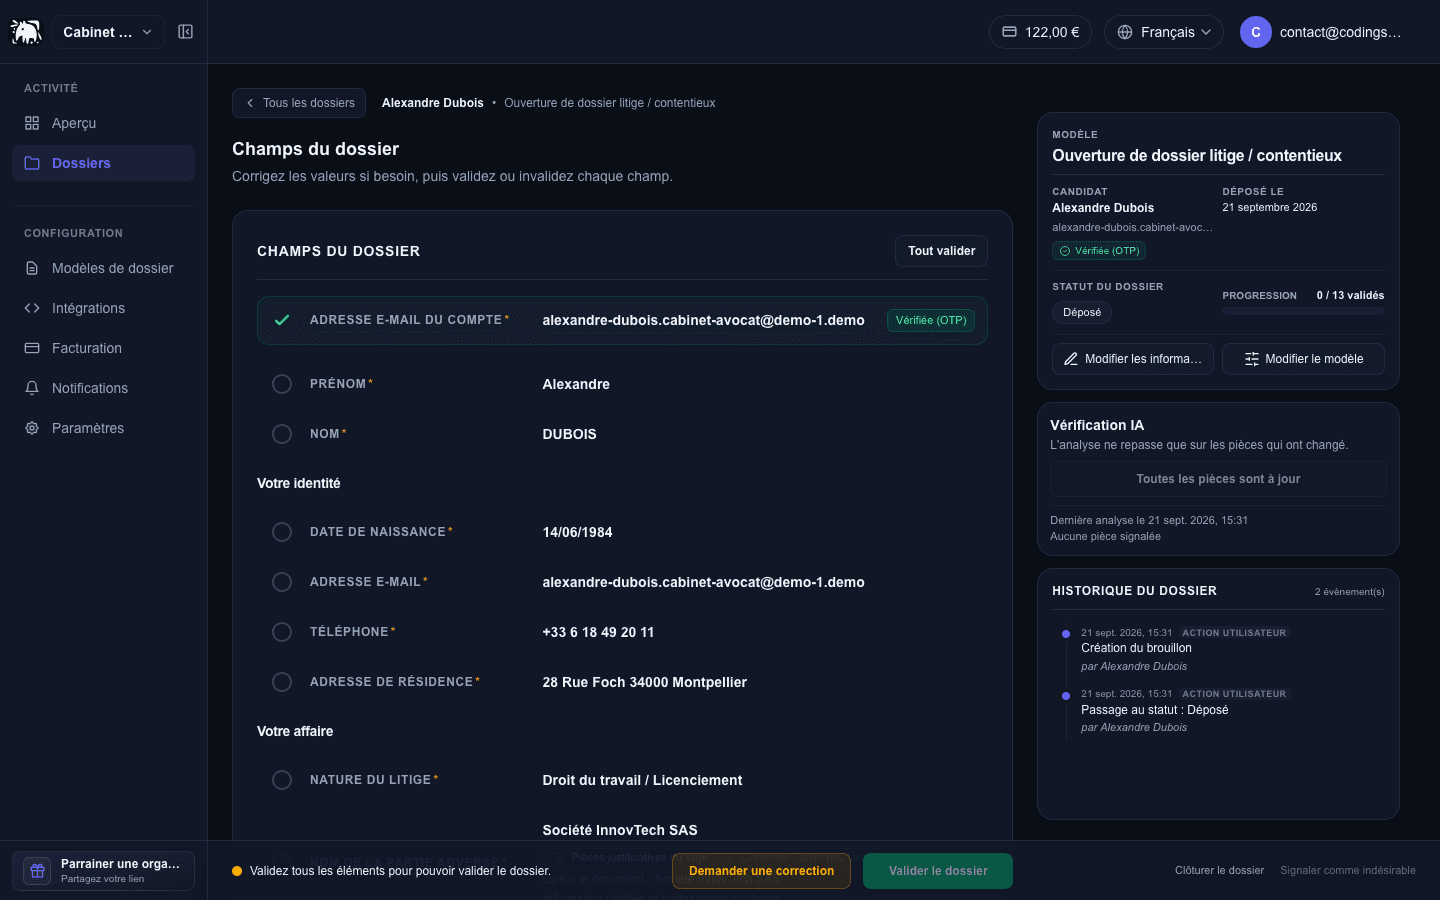
Task: Click the Intégrations code icon
Action: 32,308
